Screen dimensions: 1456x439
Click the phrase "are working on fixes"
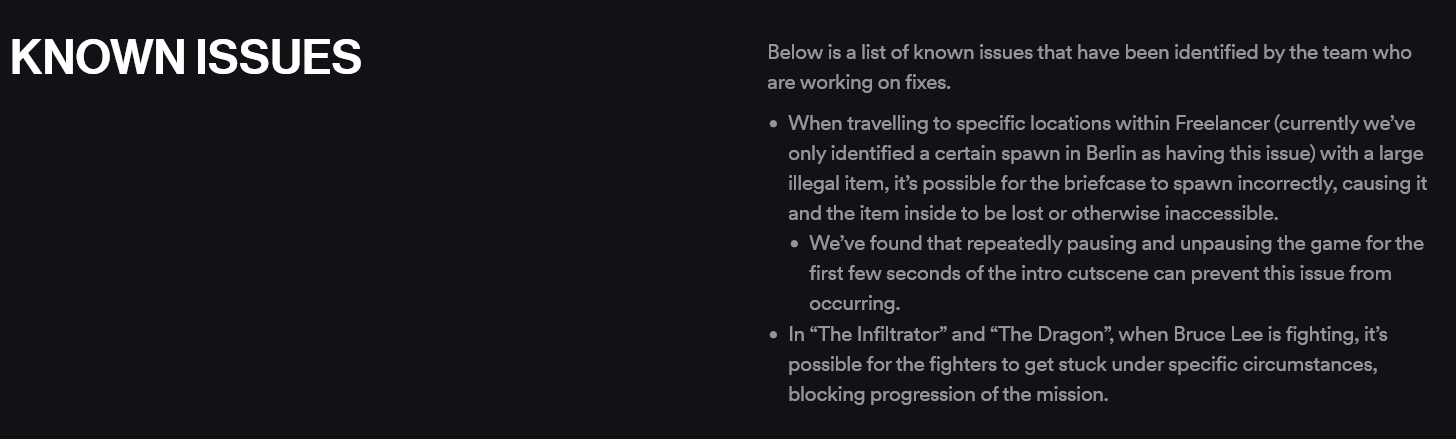coord(858,83)
